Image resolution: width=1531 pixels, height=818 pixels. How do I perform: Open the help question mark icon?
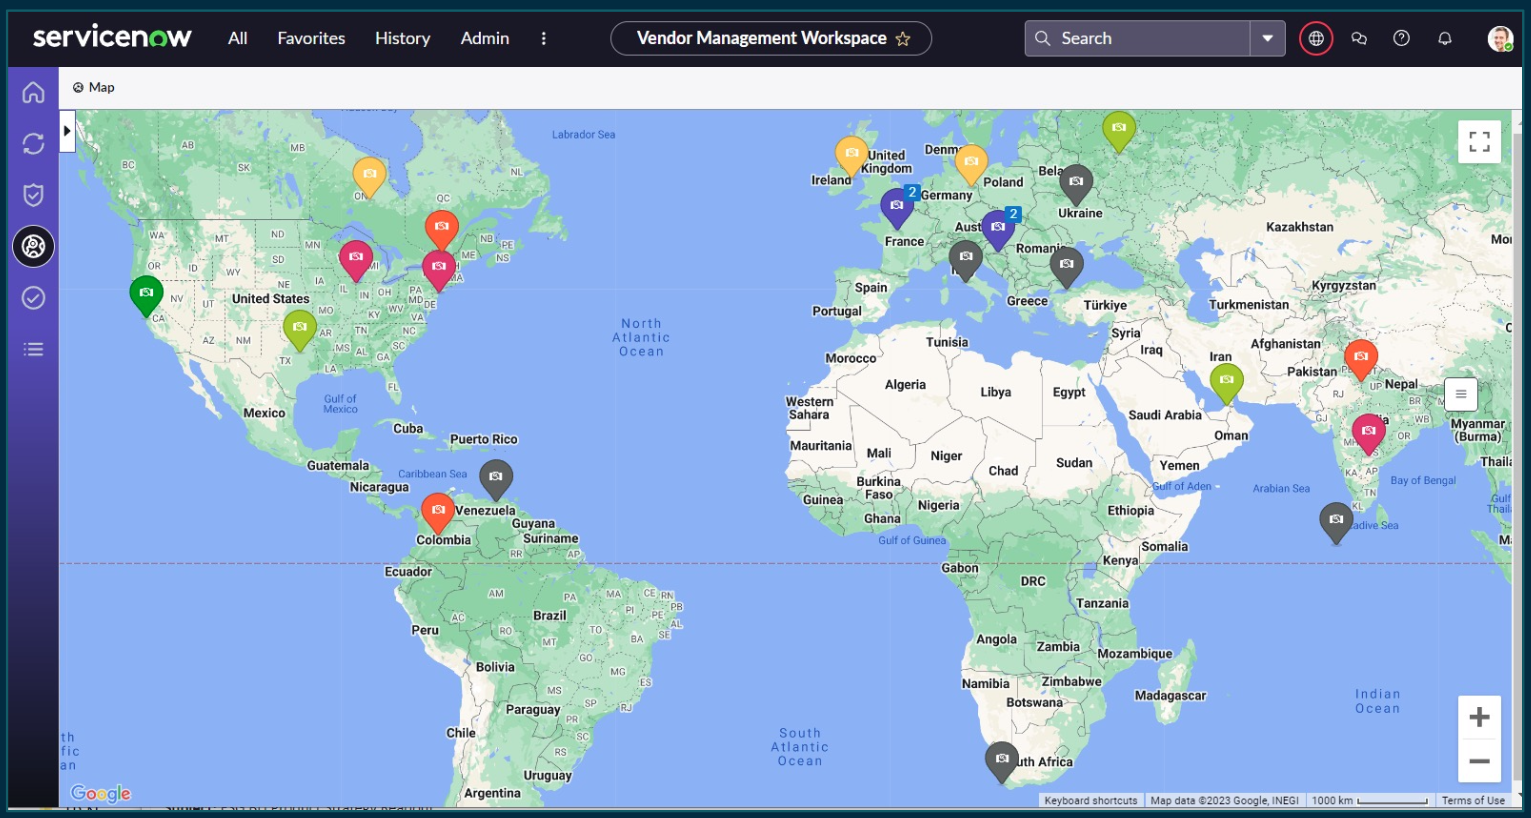(1402, 38)
